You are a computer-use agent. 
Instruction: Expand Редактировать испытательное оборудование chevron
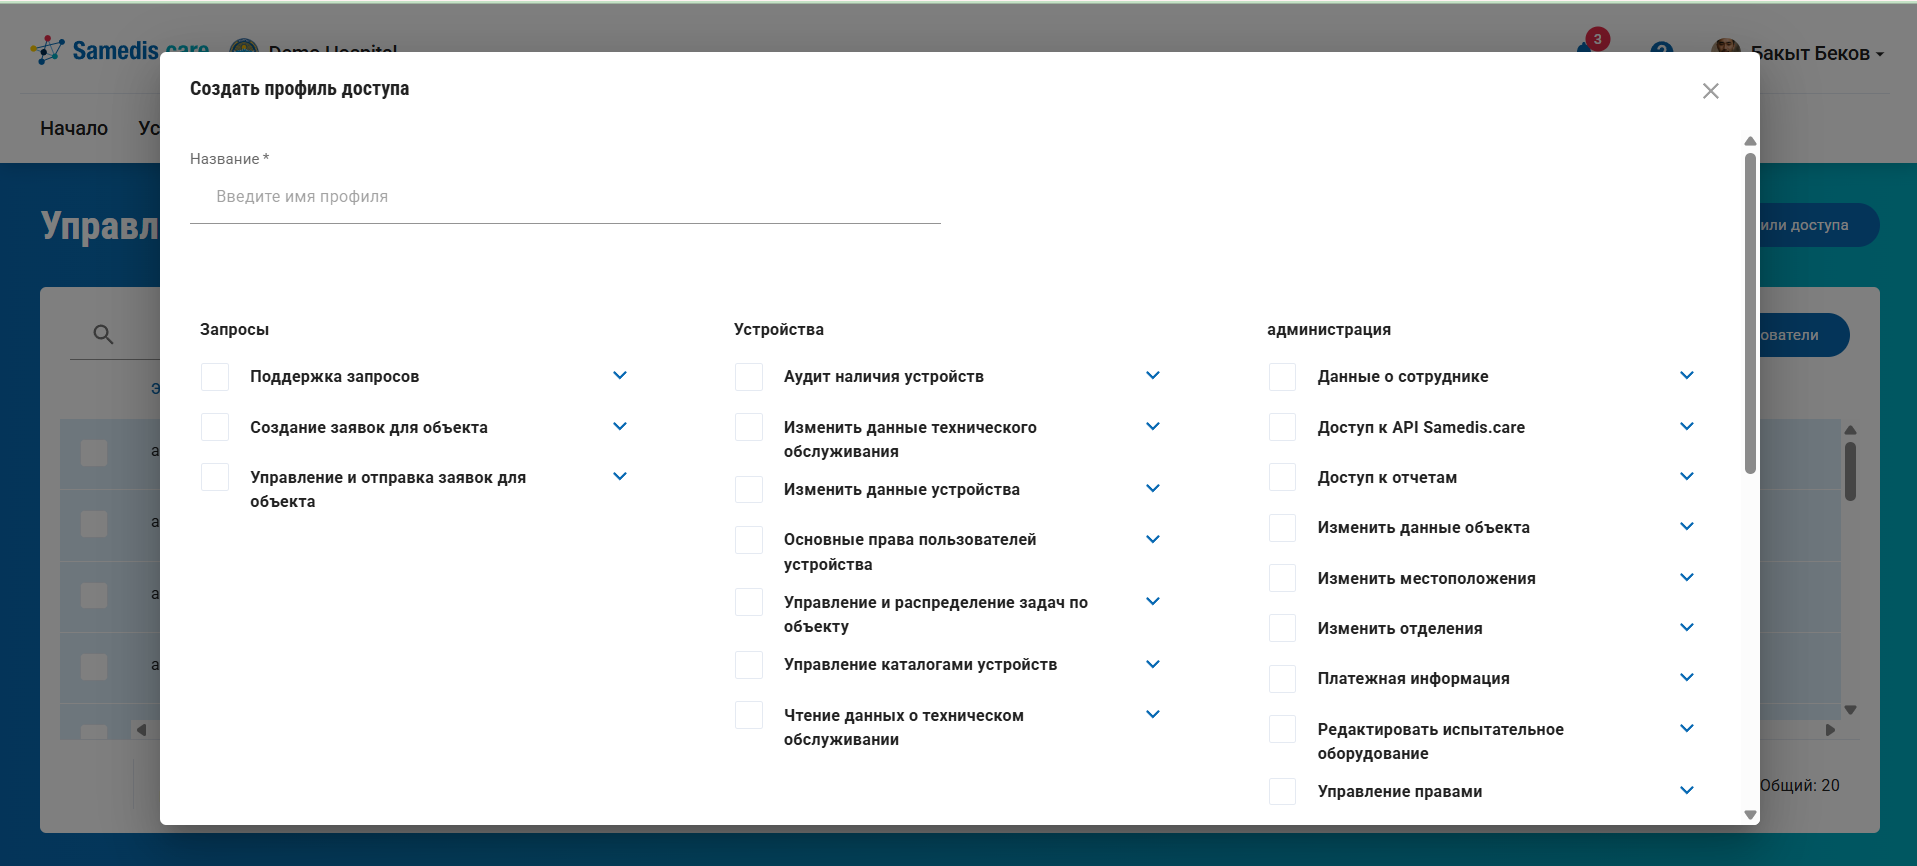pos(1687,728)
